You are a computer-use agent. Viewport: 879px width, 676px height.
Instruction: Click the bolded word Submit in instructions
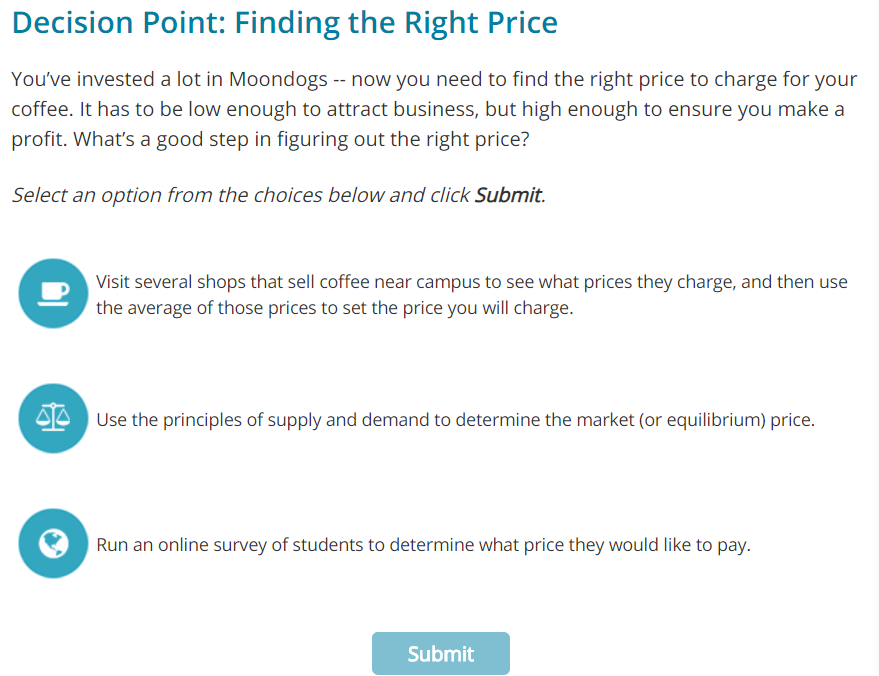click(508, 195)
